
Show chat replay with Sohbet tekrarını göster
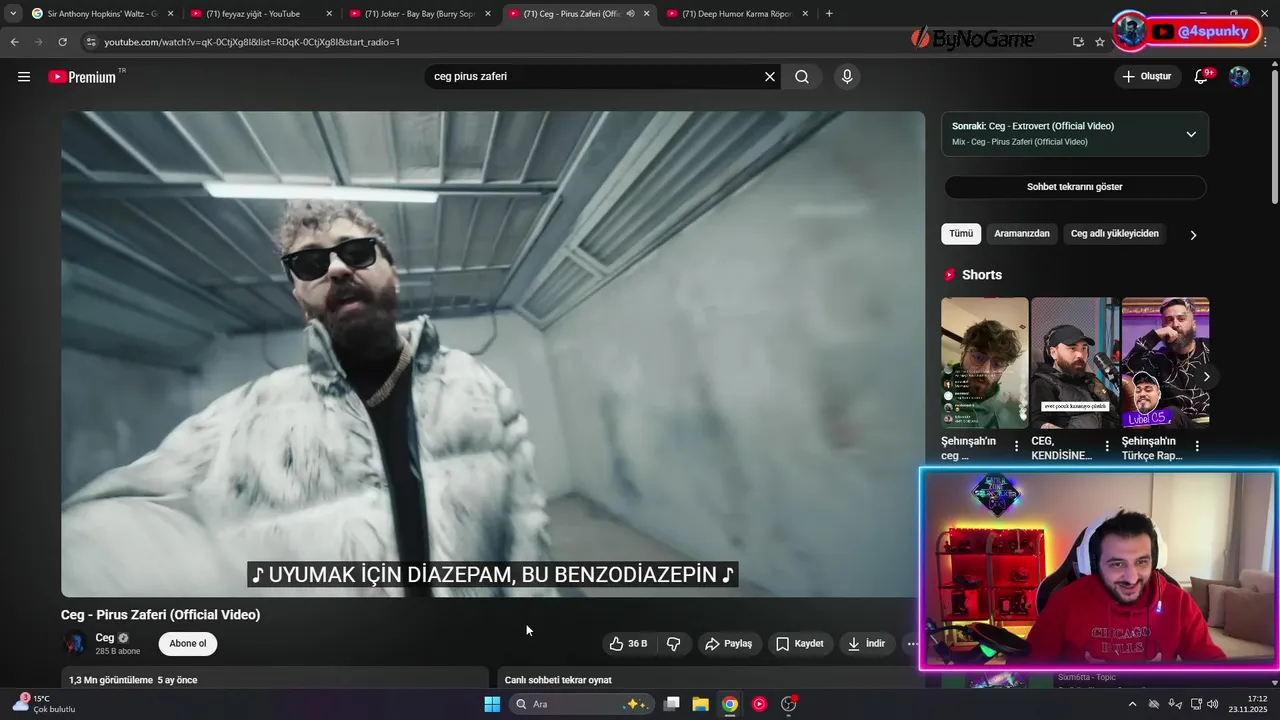[x=1075, y=187]
